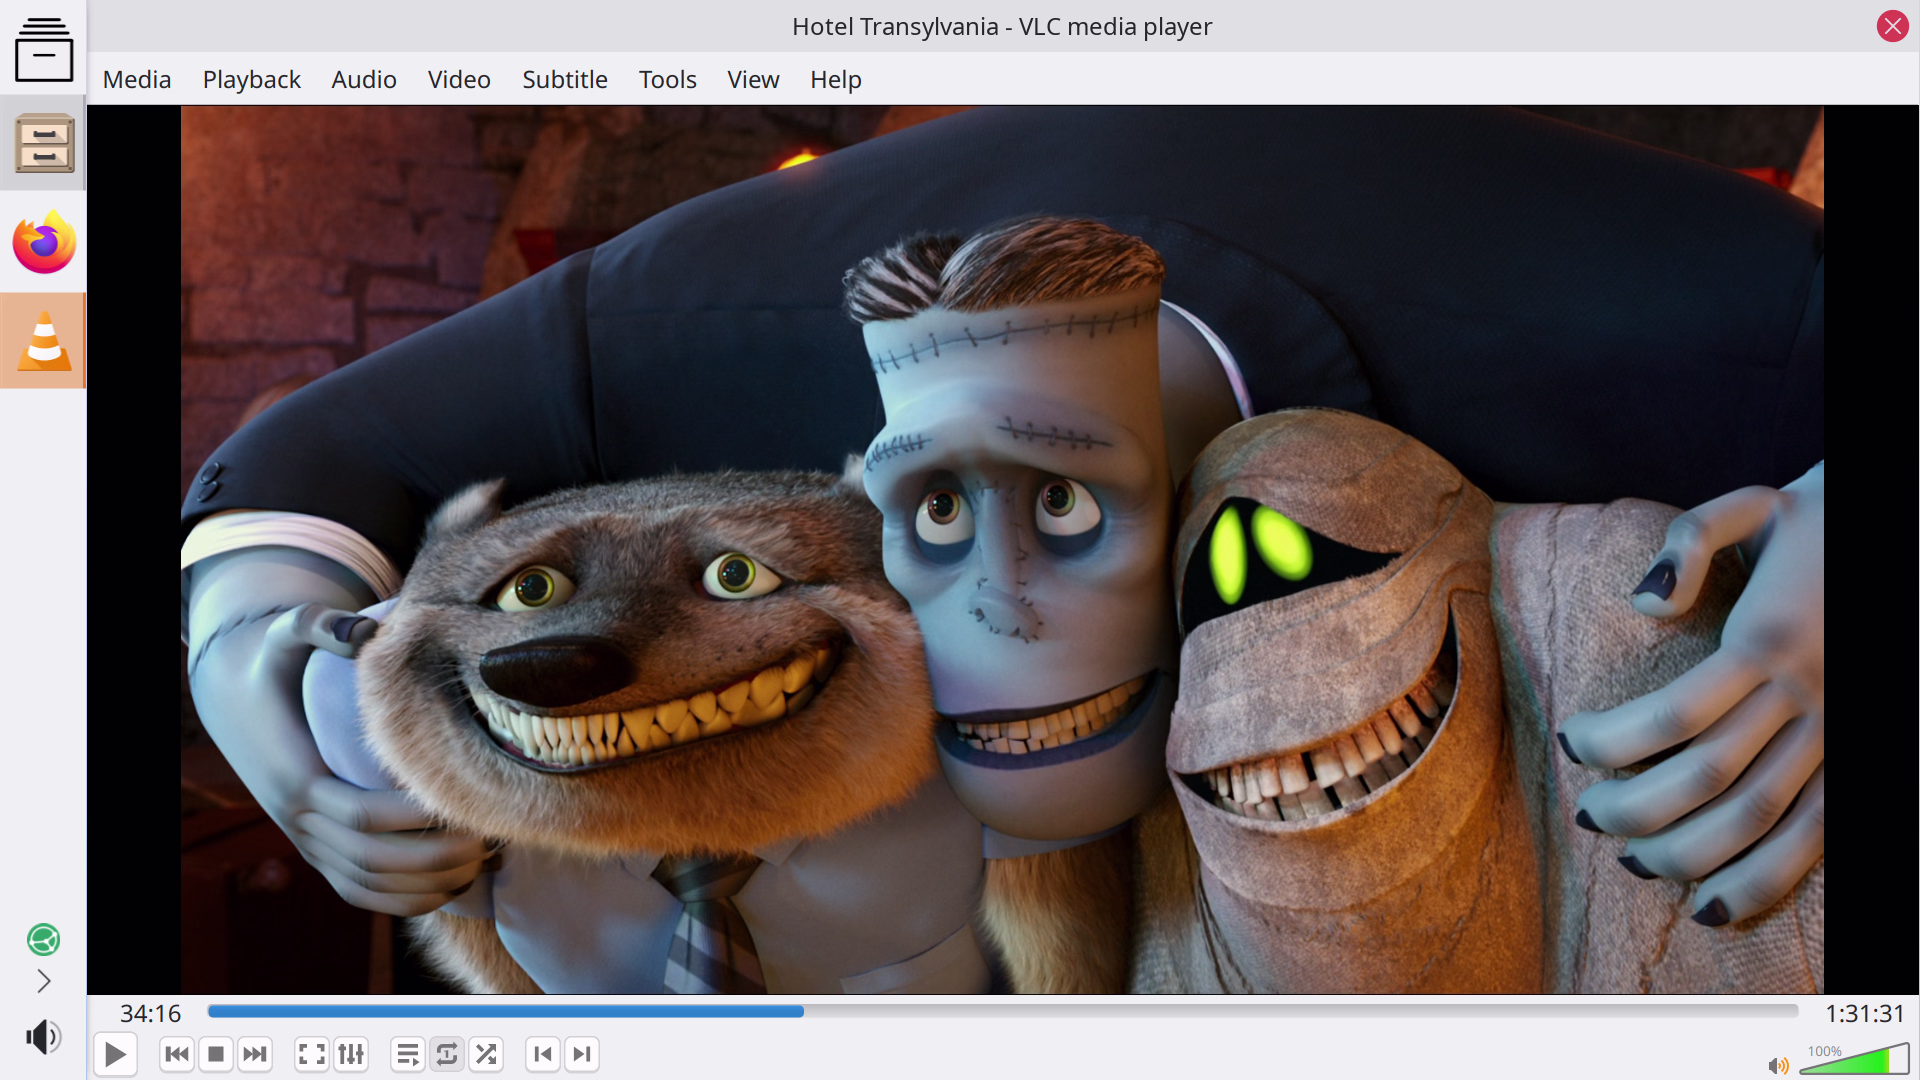The image size is (1920, 1080).
Task: Jump to next chapter
Action: point(582,1054)
